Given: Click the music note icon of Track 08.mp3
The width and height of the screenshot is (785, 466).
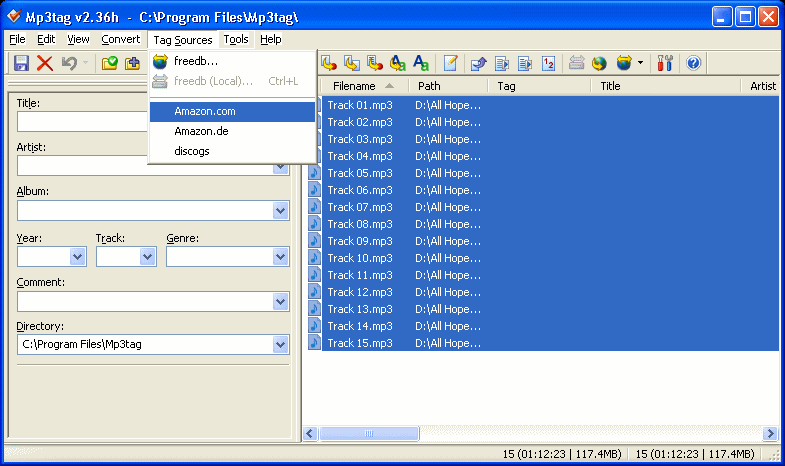Looking at the screenshot, I should point(314,224).
